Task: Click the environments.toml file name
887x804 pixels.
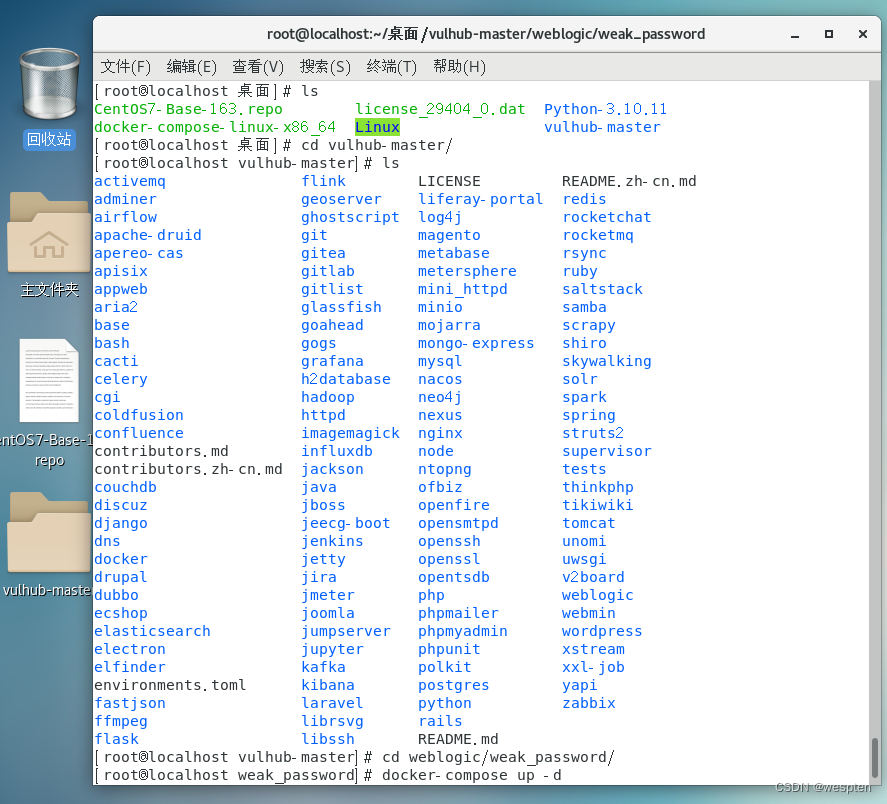Action: pyautogui.click(x=170, y=685)
